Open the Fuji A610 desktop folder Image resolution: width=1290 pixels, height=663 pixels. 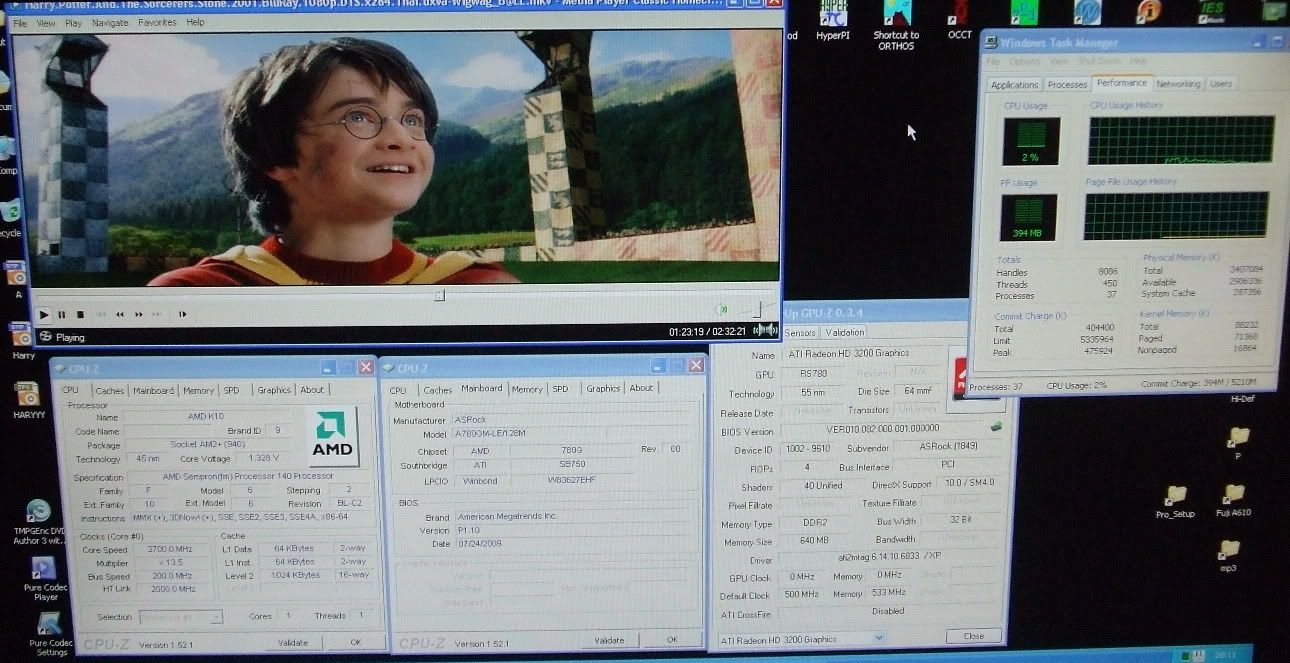click(x=1235, y=499)
